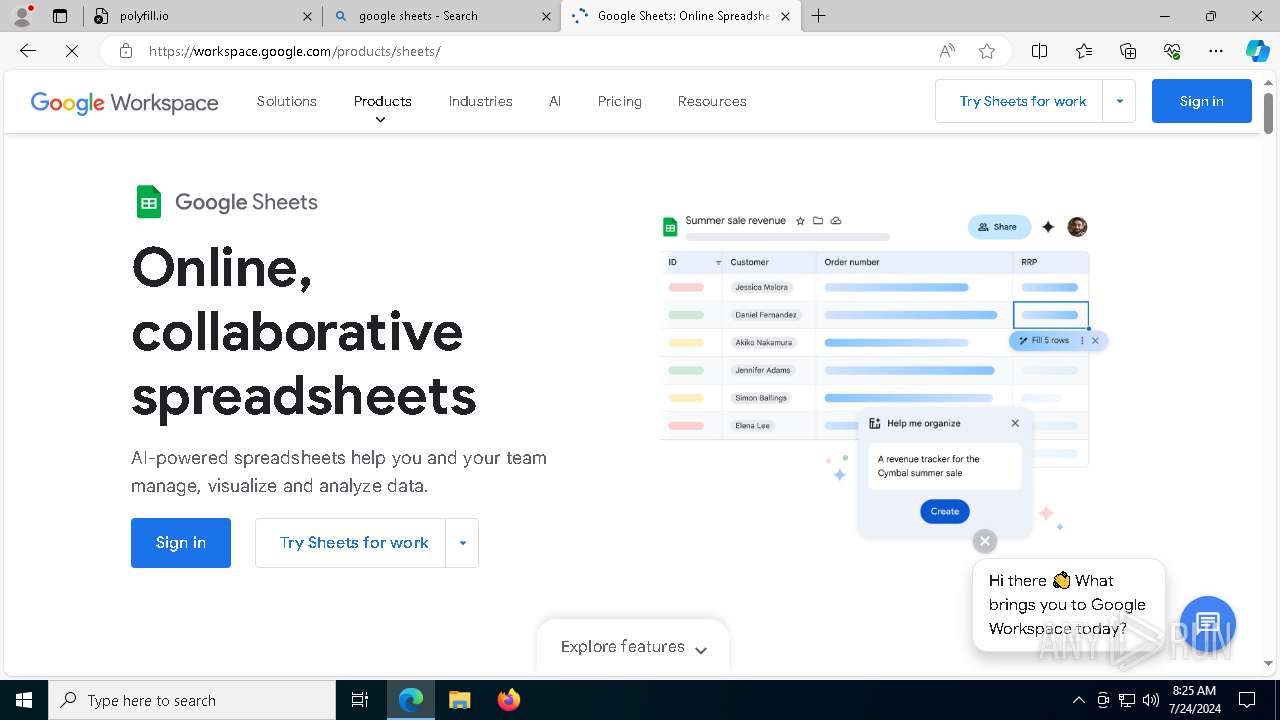Open File Explorer from the taskbar
This screenshot has height=720, width=1280.
[459, 700]
